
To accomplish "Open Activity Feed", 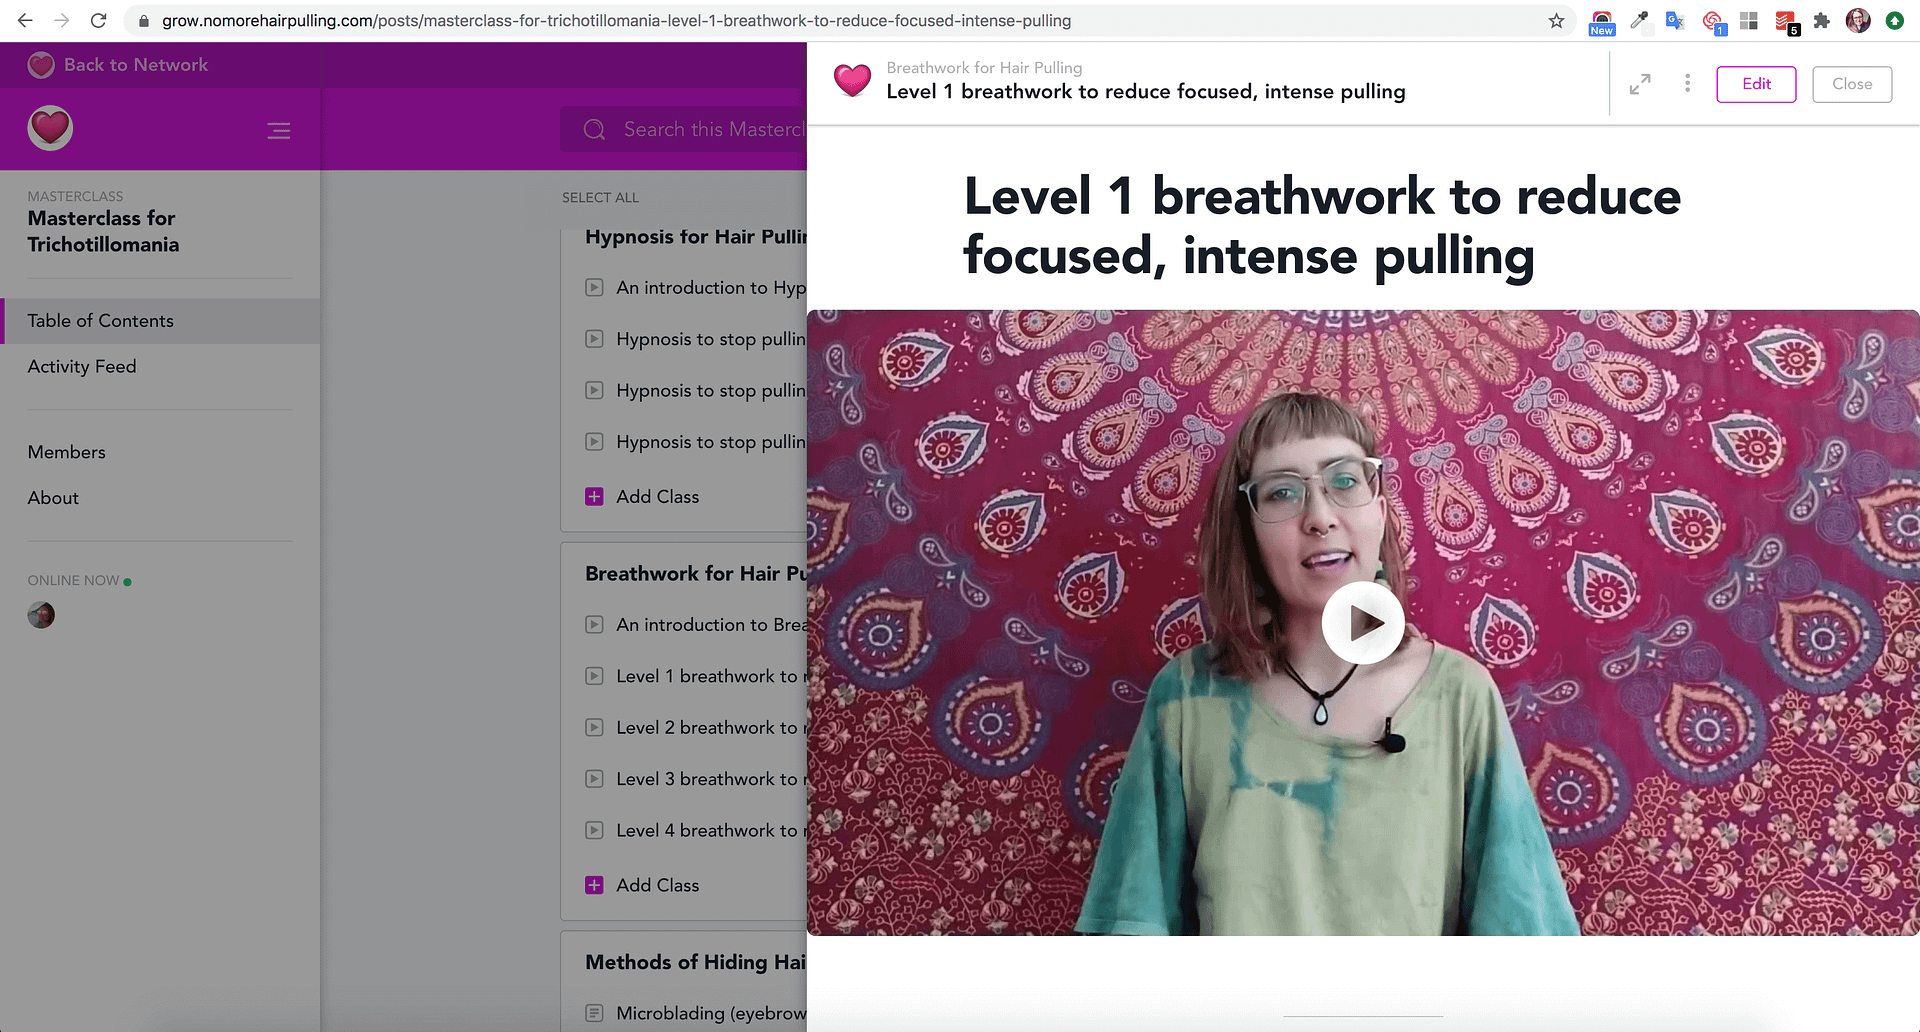I will click(82, 367).
